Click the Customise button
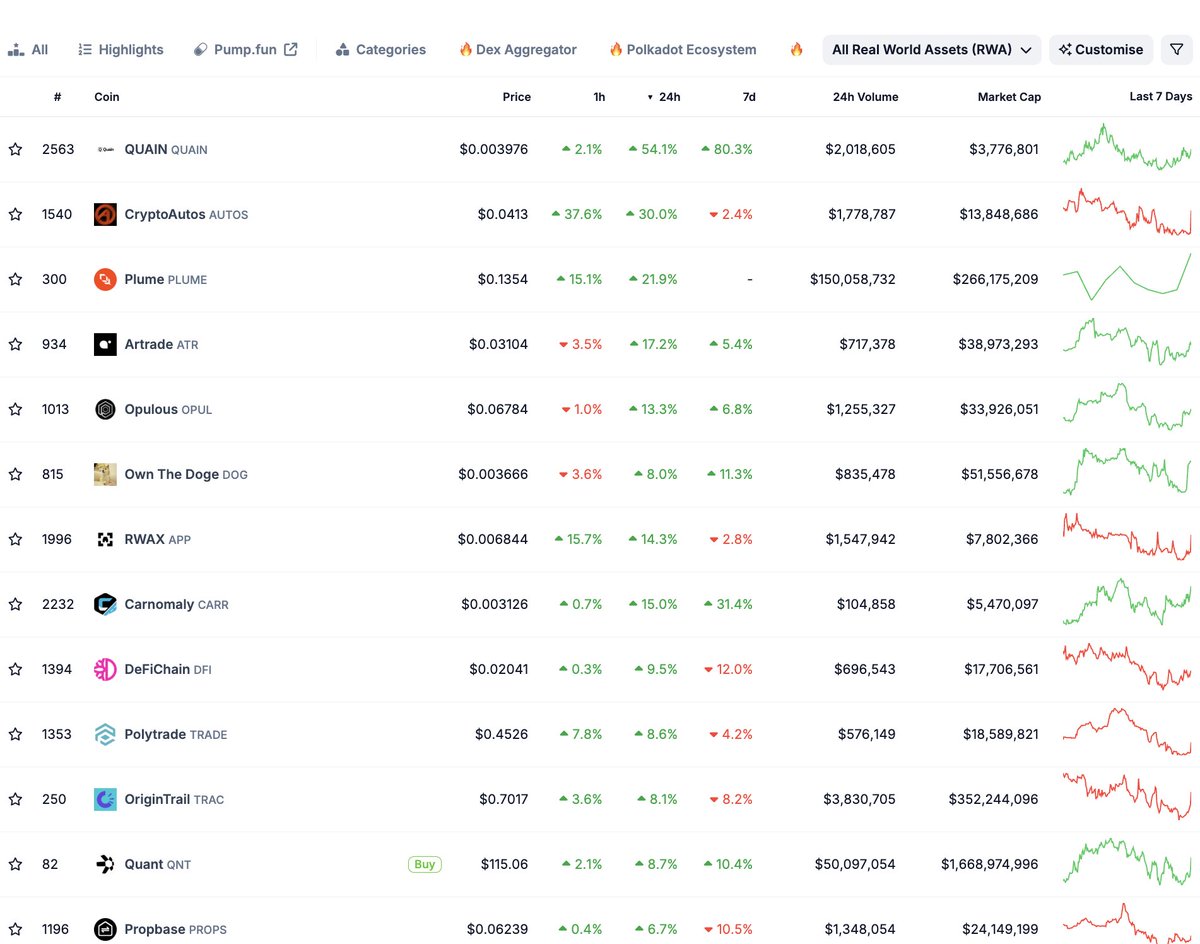The image size is (1200, 944). click(1101, 49)
